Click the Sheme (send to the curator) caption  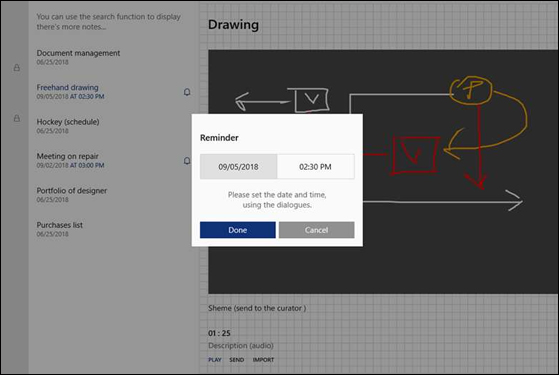pyautogui.click(x=257, y=308)
